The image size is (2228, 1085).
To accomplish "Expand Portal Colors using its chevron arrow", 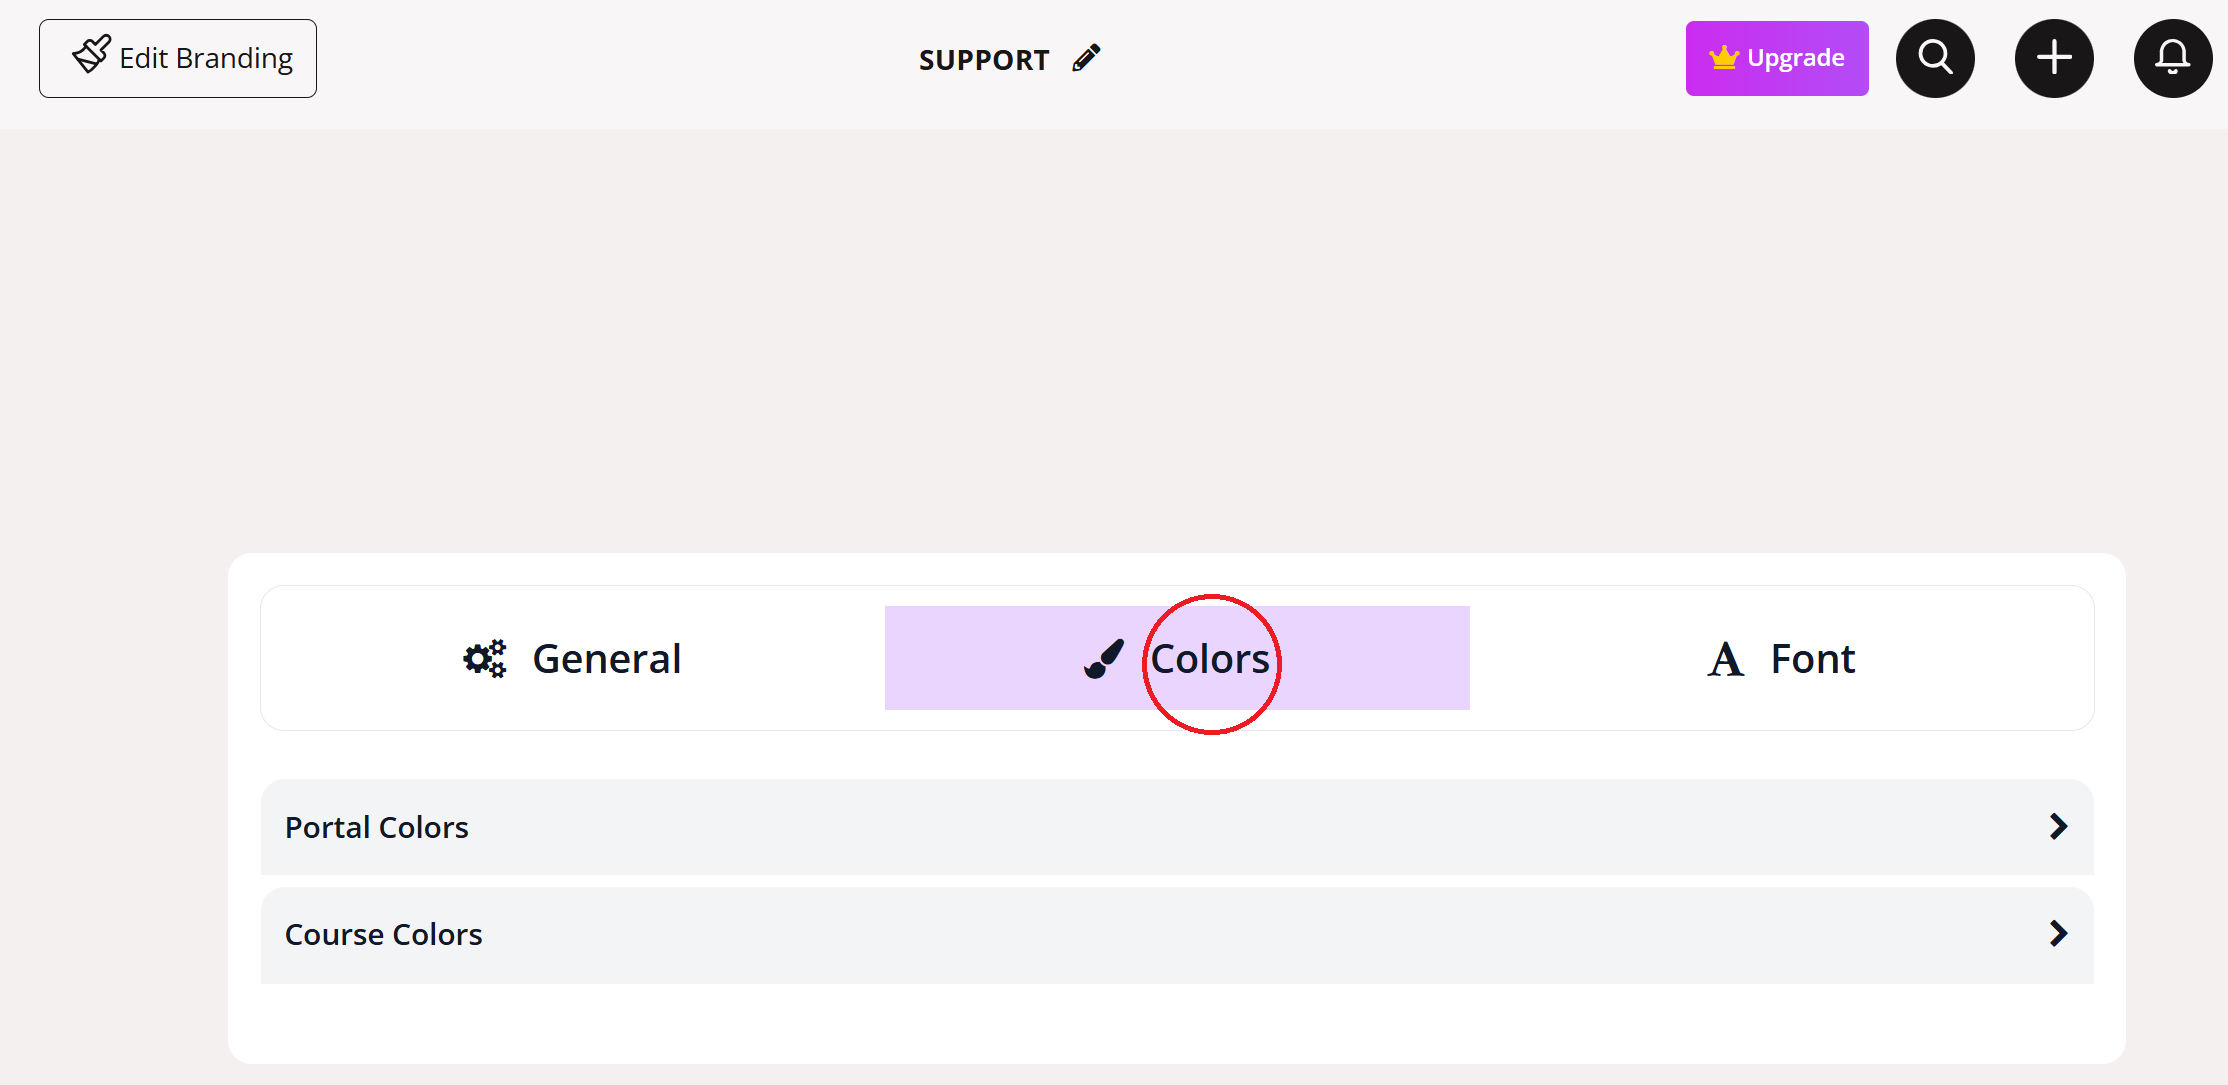I will 2058,827.
